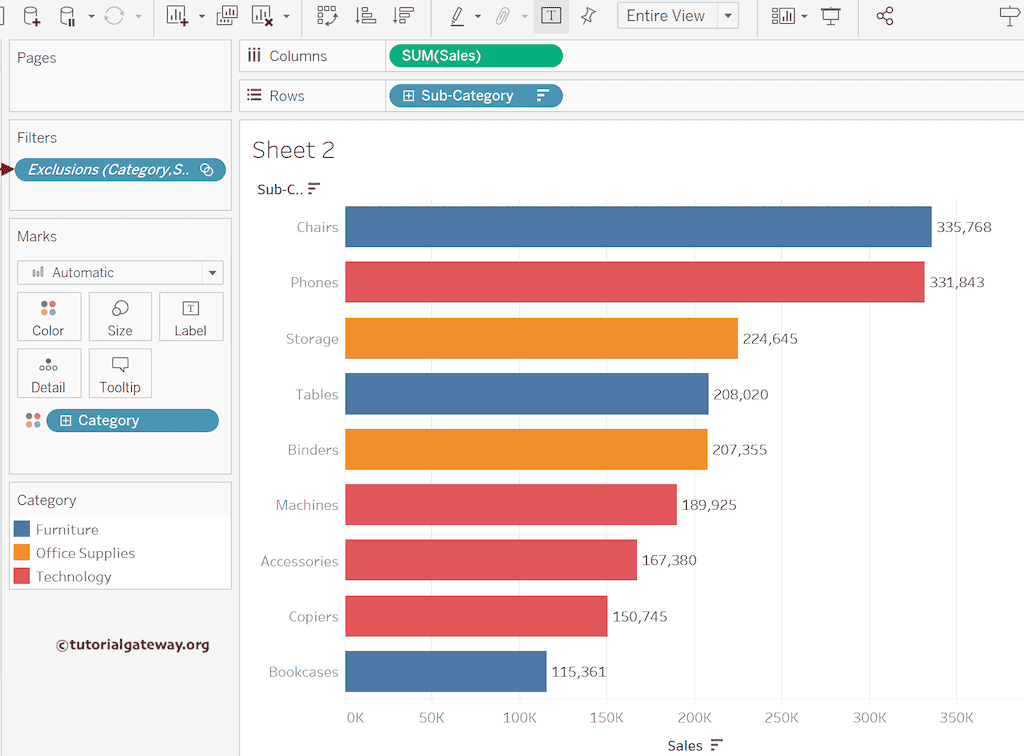Image resolution: width=1024 pixels, height=756 pixels.
Task: Toggle Presentation Mode icon
Action: 830,16
